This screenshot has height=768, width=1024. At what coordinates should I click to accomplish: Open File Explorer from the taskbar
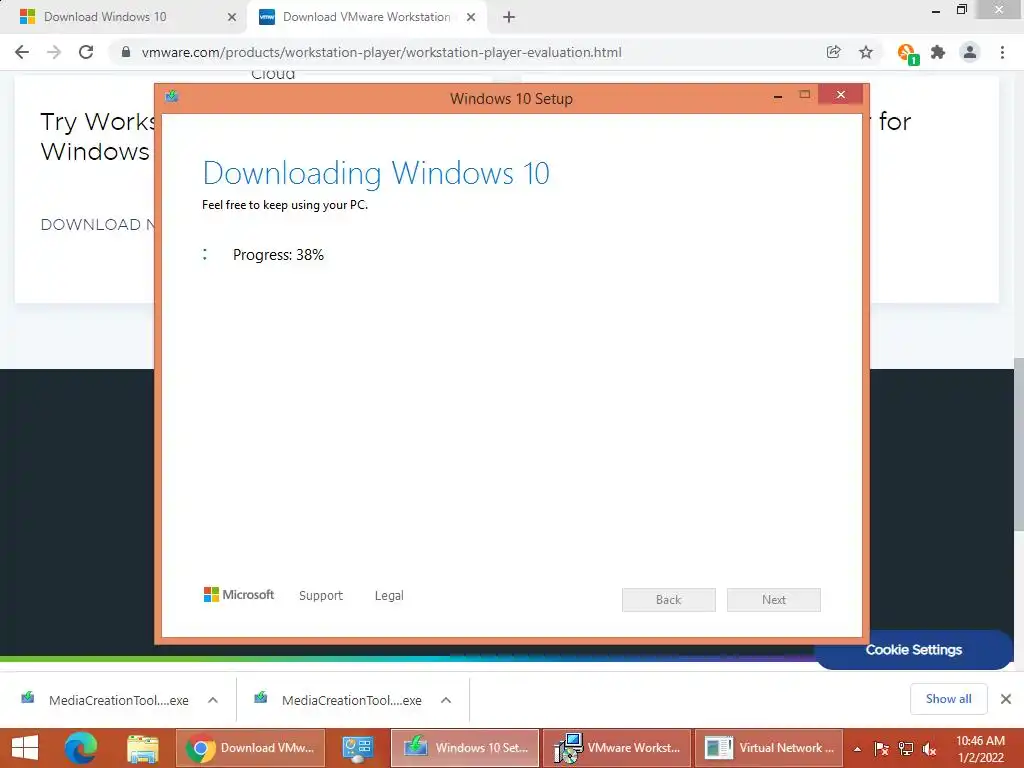click(x=142, y=748)
